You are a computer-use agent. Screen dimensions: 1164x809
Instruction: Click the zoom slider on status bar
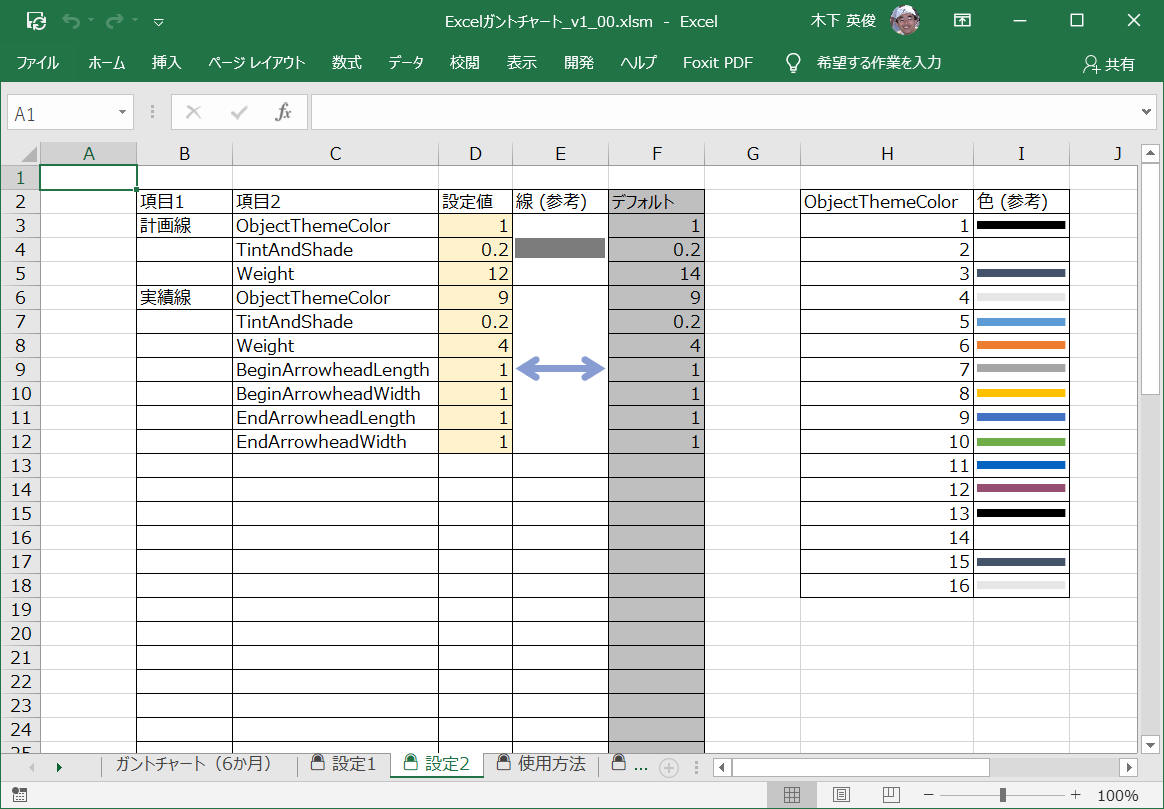tap(1000, 795)
